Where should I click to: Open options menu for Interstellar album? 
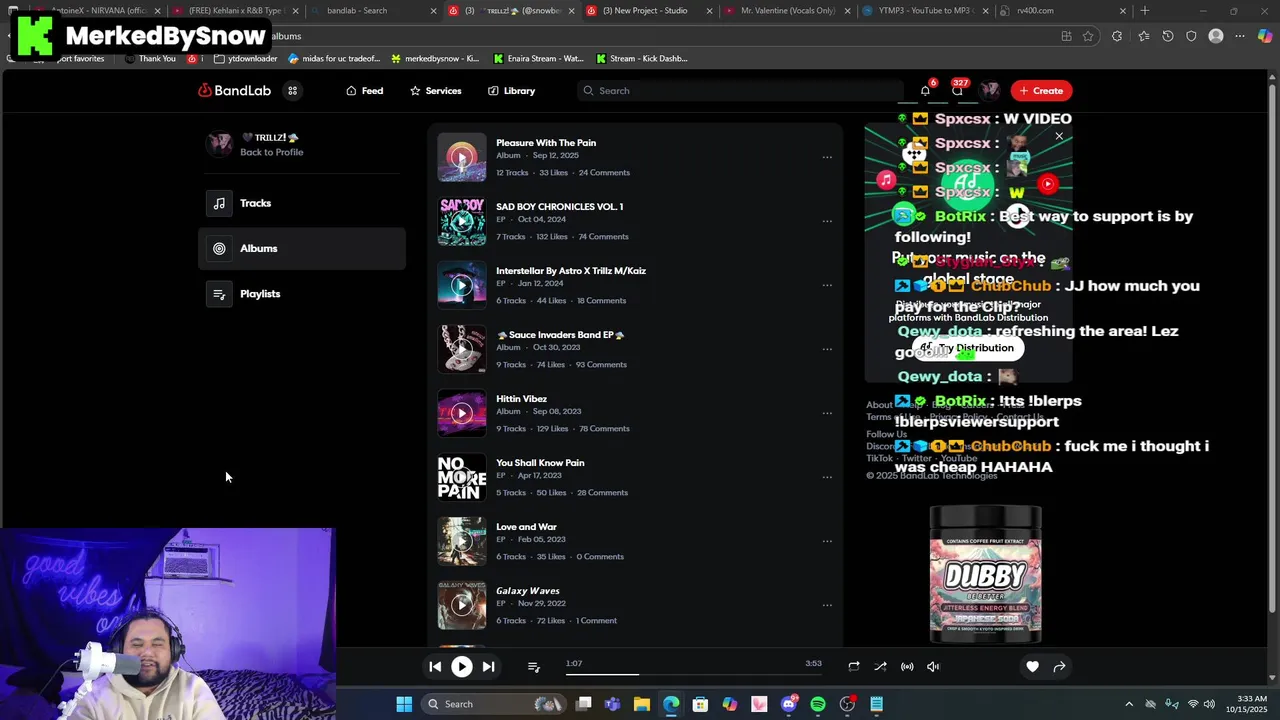pos(827,285)
